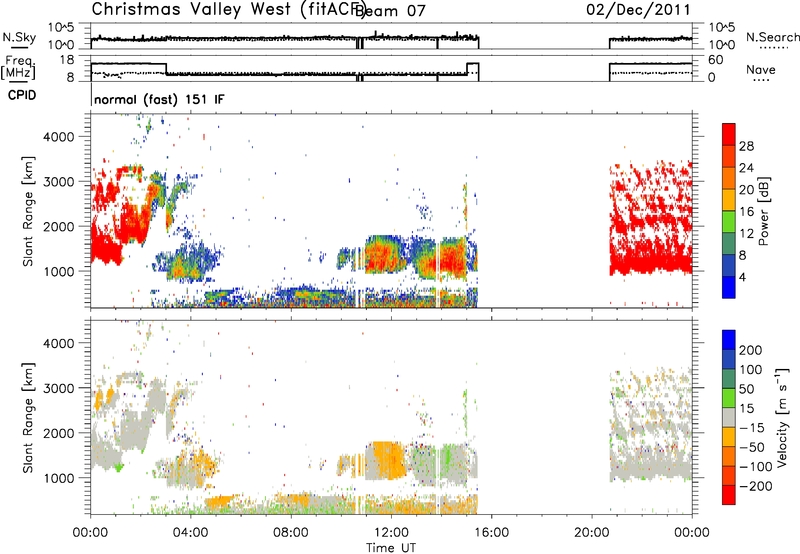
Task: Click the 'Nave' legend label
Action: pyautogui.click(x=760, y=70)
